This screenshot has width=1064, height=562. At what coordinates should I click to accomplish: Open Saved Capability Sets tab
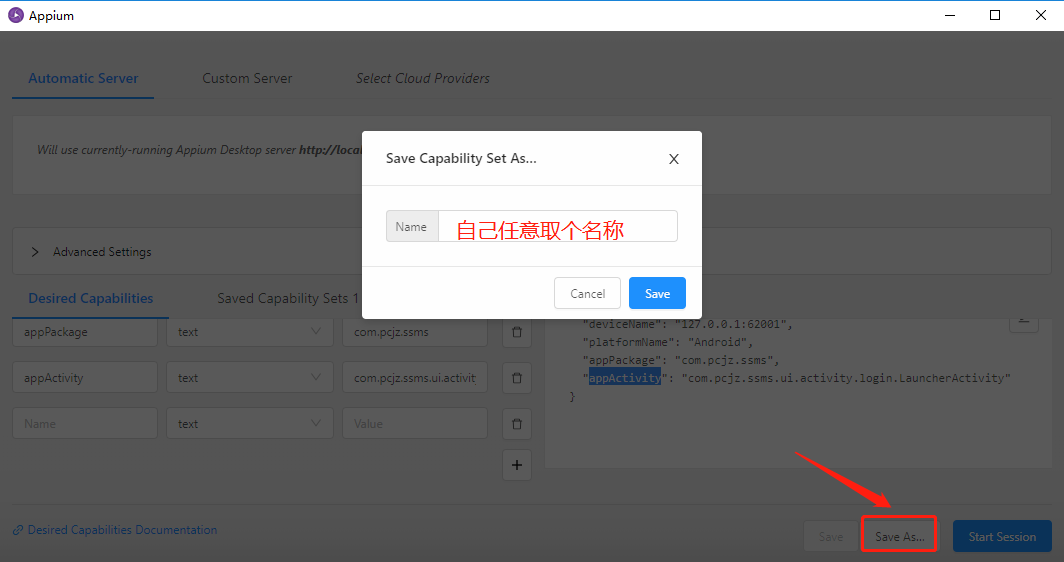click(288, 298)
